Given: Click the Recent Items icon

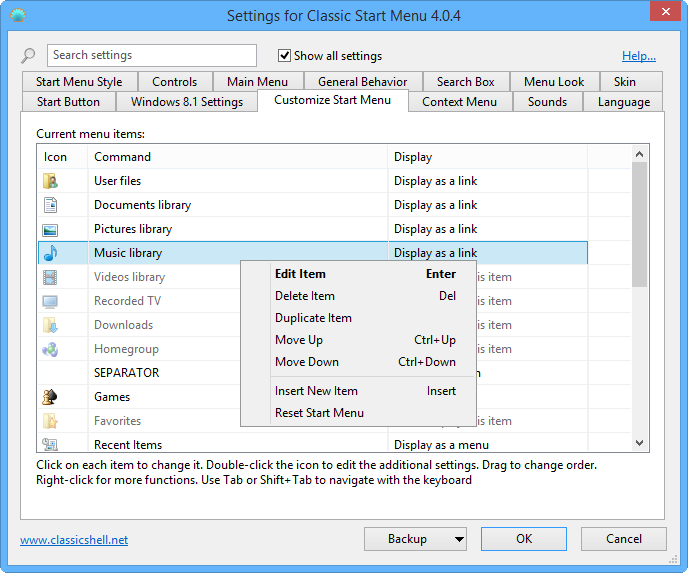Looking at the screenshot, I should coord(50,444).
